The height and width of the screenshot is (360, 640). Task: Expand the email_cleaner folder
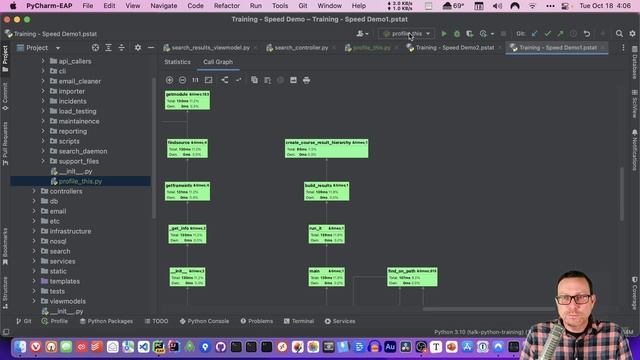coord(43,81)
